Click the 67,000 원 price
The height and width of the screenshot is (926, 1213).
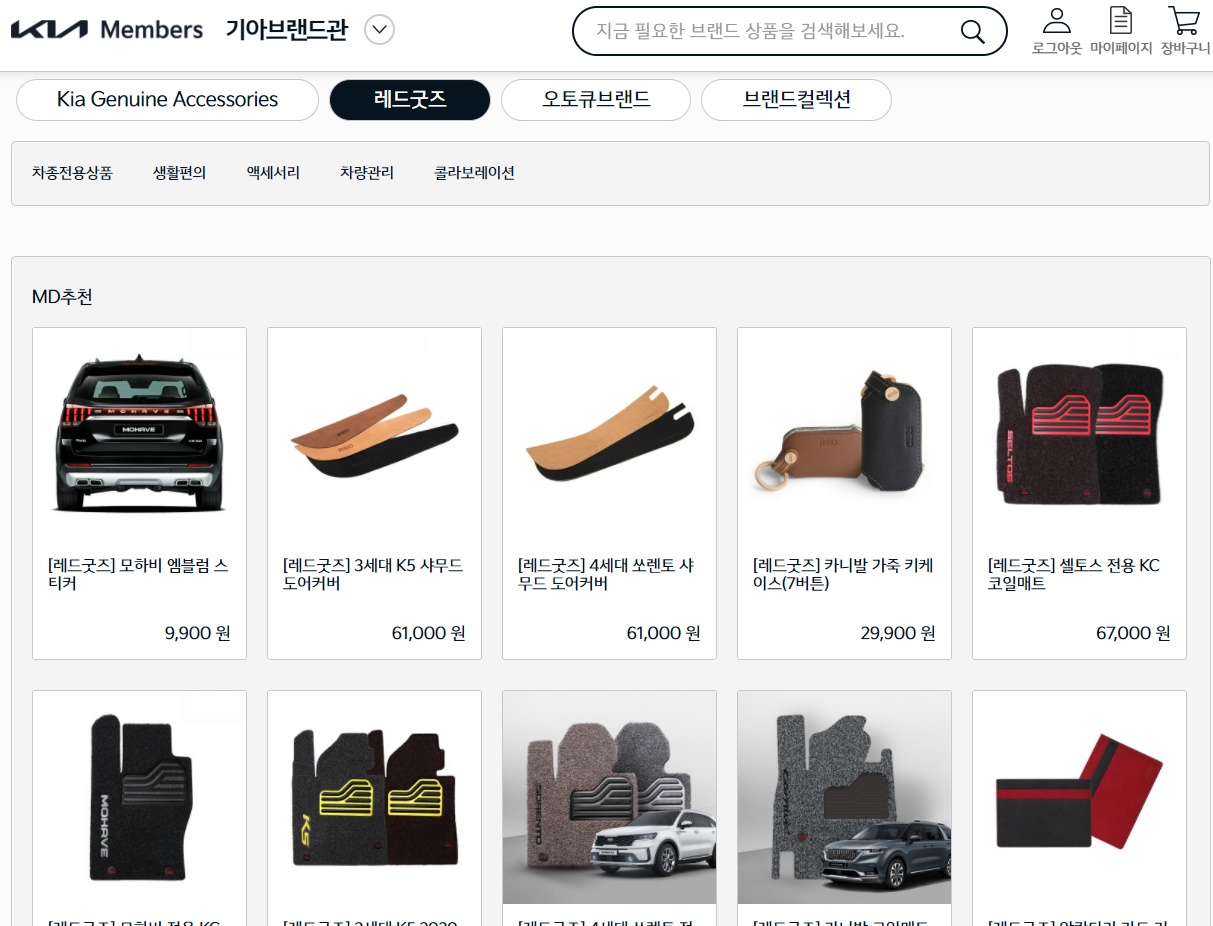click(1134, 633)
